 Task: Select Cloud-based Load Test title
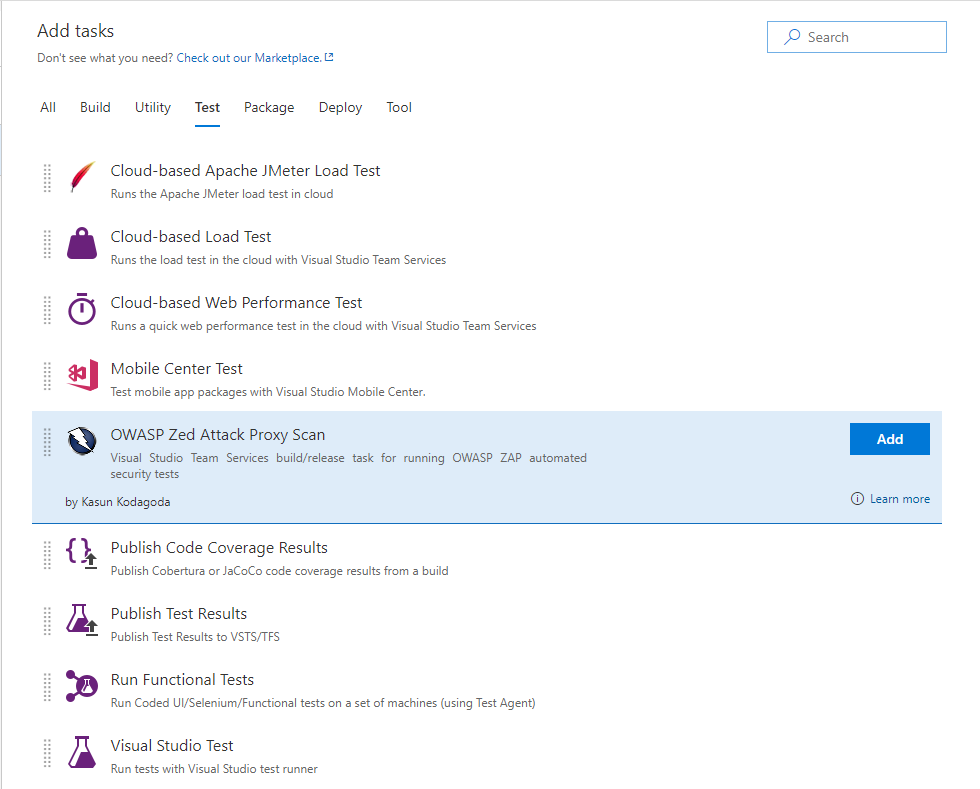click(191, 237)
